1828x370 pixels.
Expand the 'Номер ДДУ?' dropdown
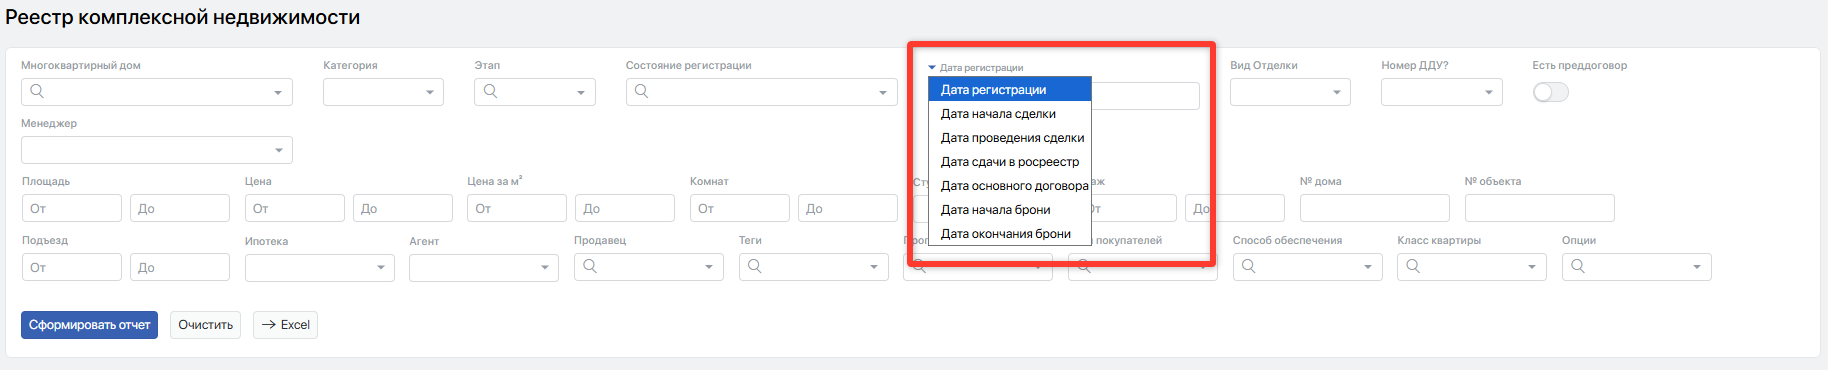(x=1441, y=92)
